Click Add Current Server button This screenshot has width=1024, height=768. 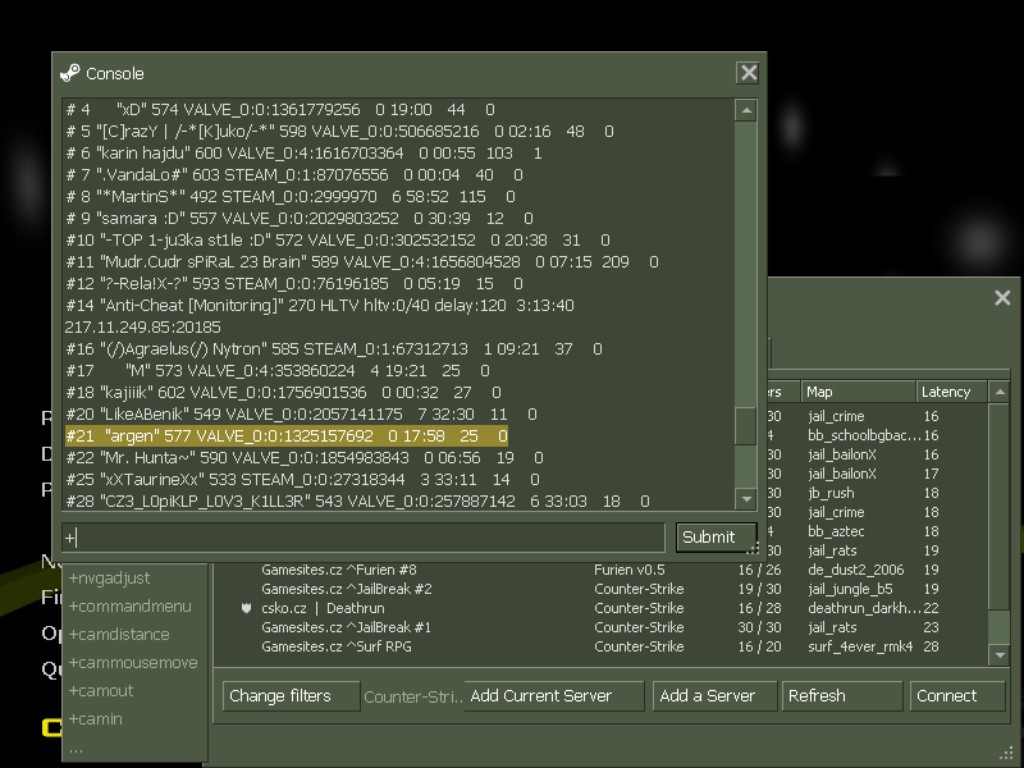554,696
